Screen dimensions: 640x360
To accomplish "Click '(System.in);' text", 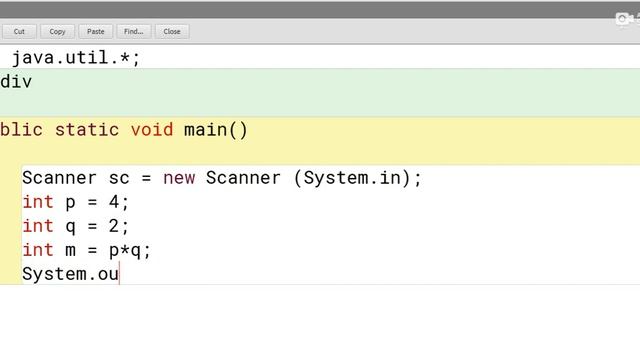I will click(357, 178).
